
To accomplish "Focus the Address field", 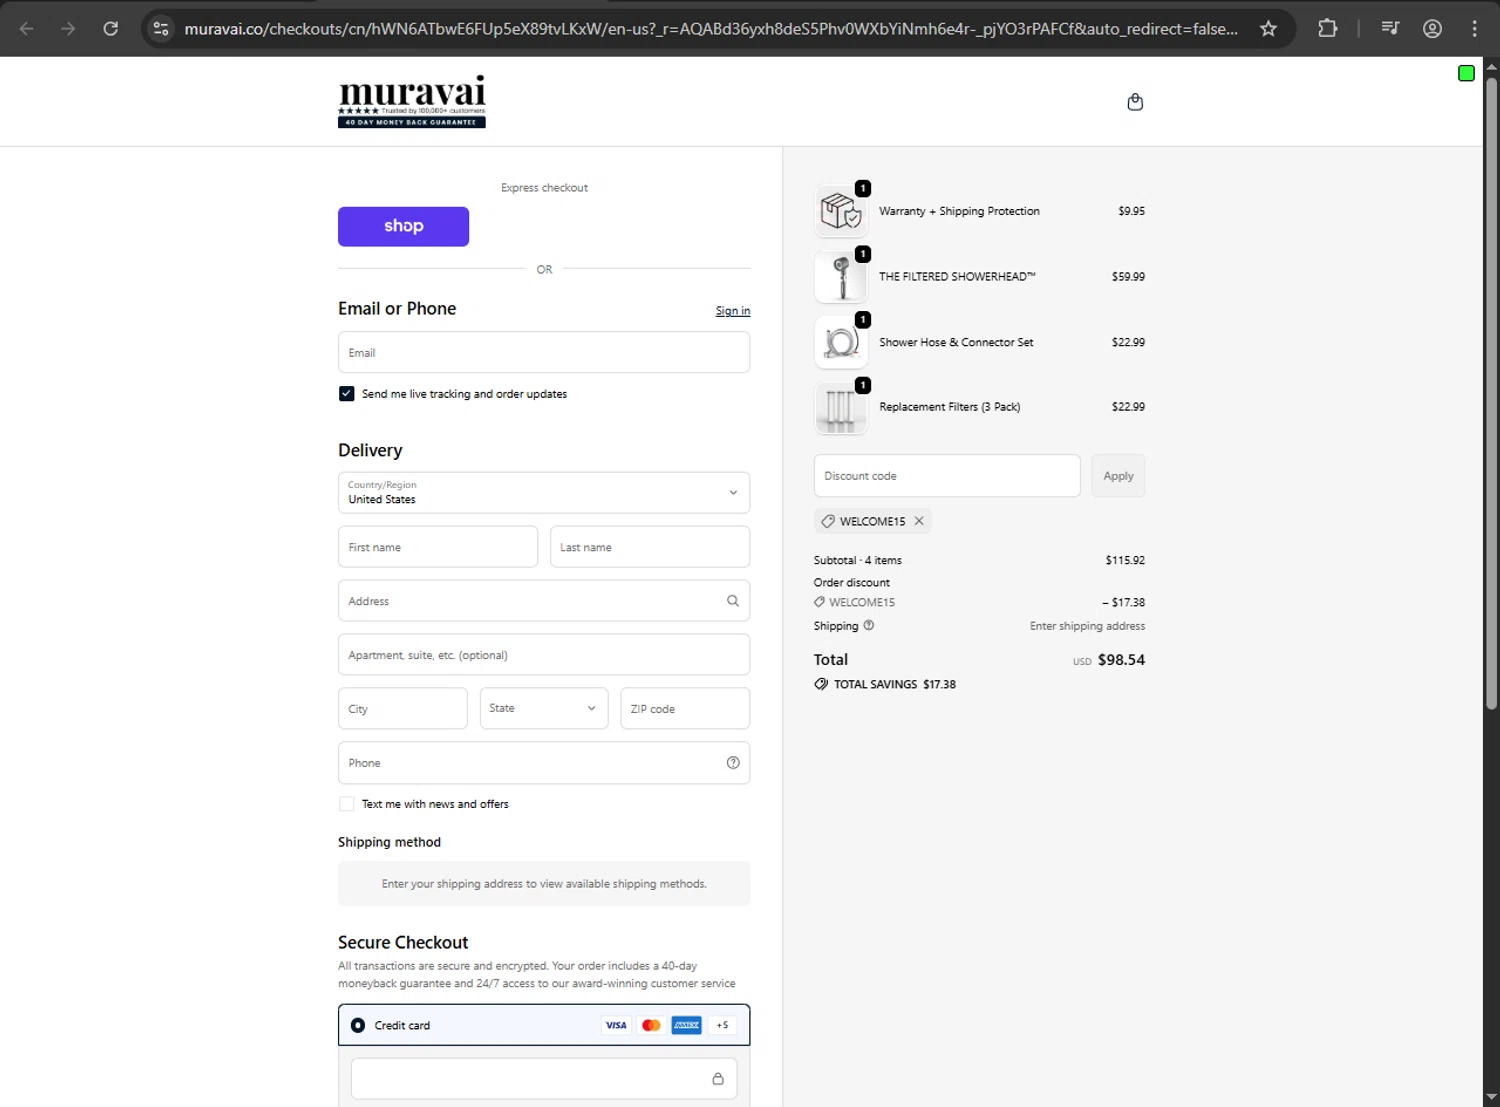I will tap(544, 601).
